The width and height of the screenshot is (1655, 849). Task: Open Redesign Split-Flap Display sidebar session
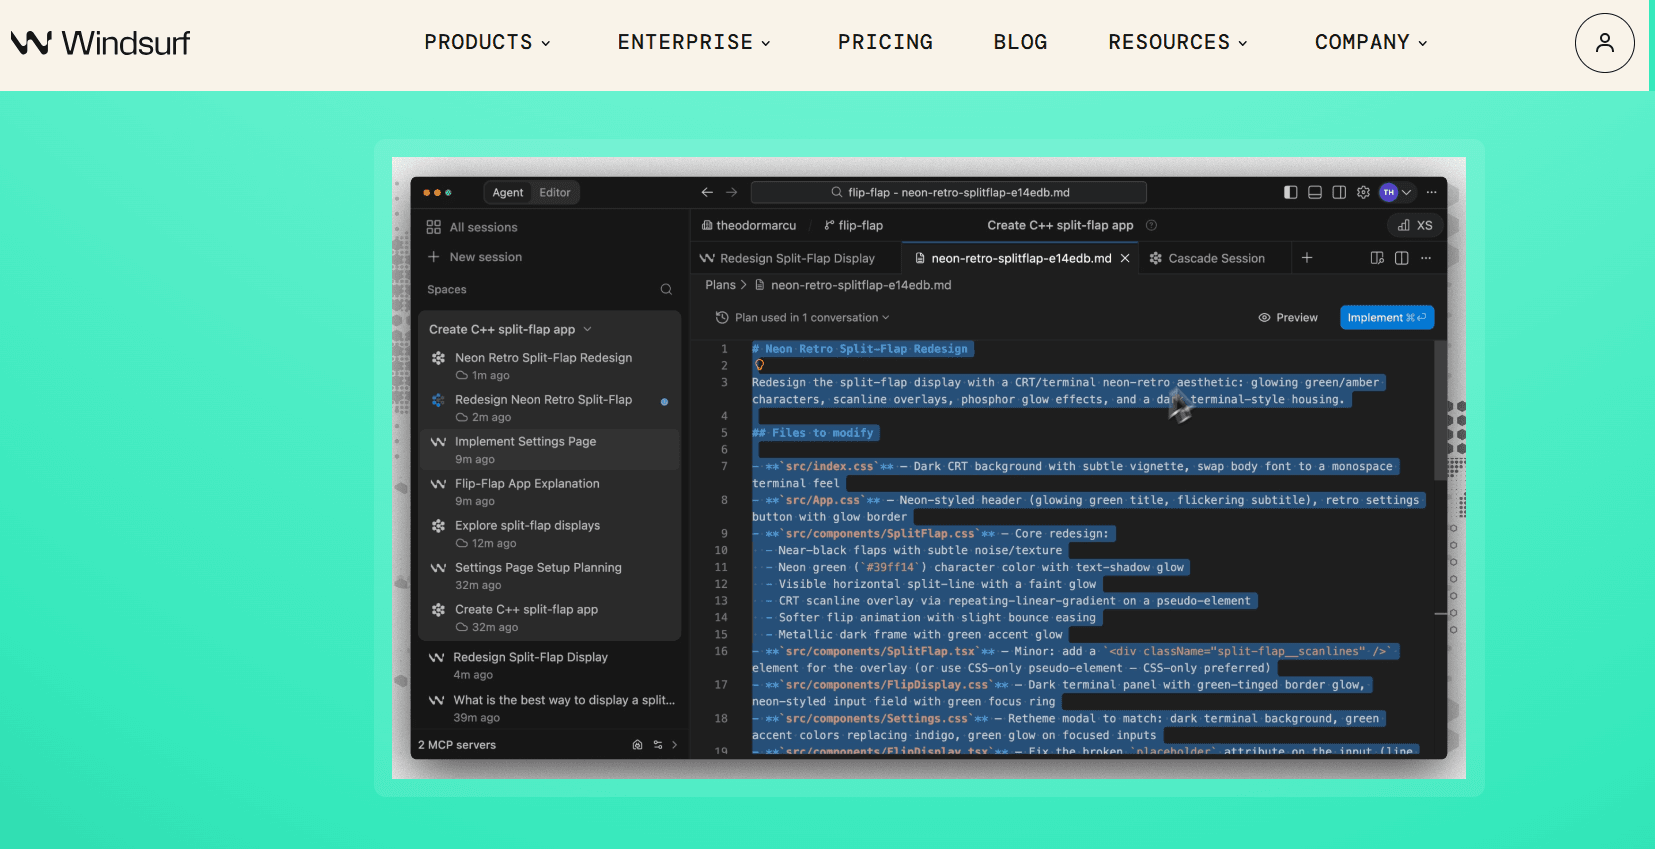(x=548, y=665)
